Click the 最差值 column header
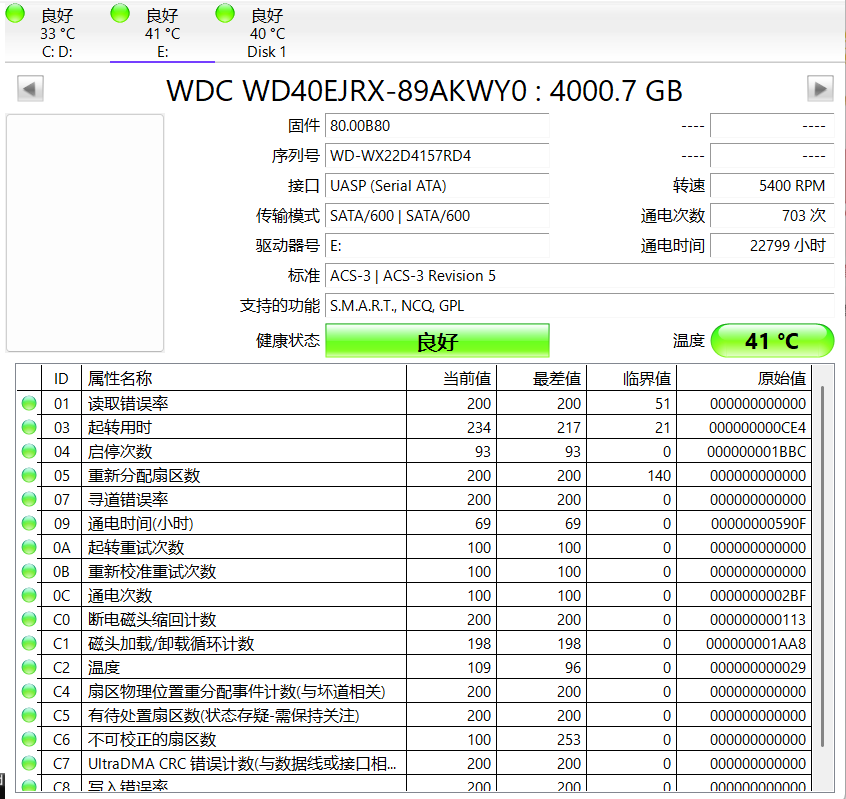This screenshot has height=799, width=846. click(x=542, y=378)
